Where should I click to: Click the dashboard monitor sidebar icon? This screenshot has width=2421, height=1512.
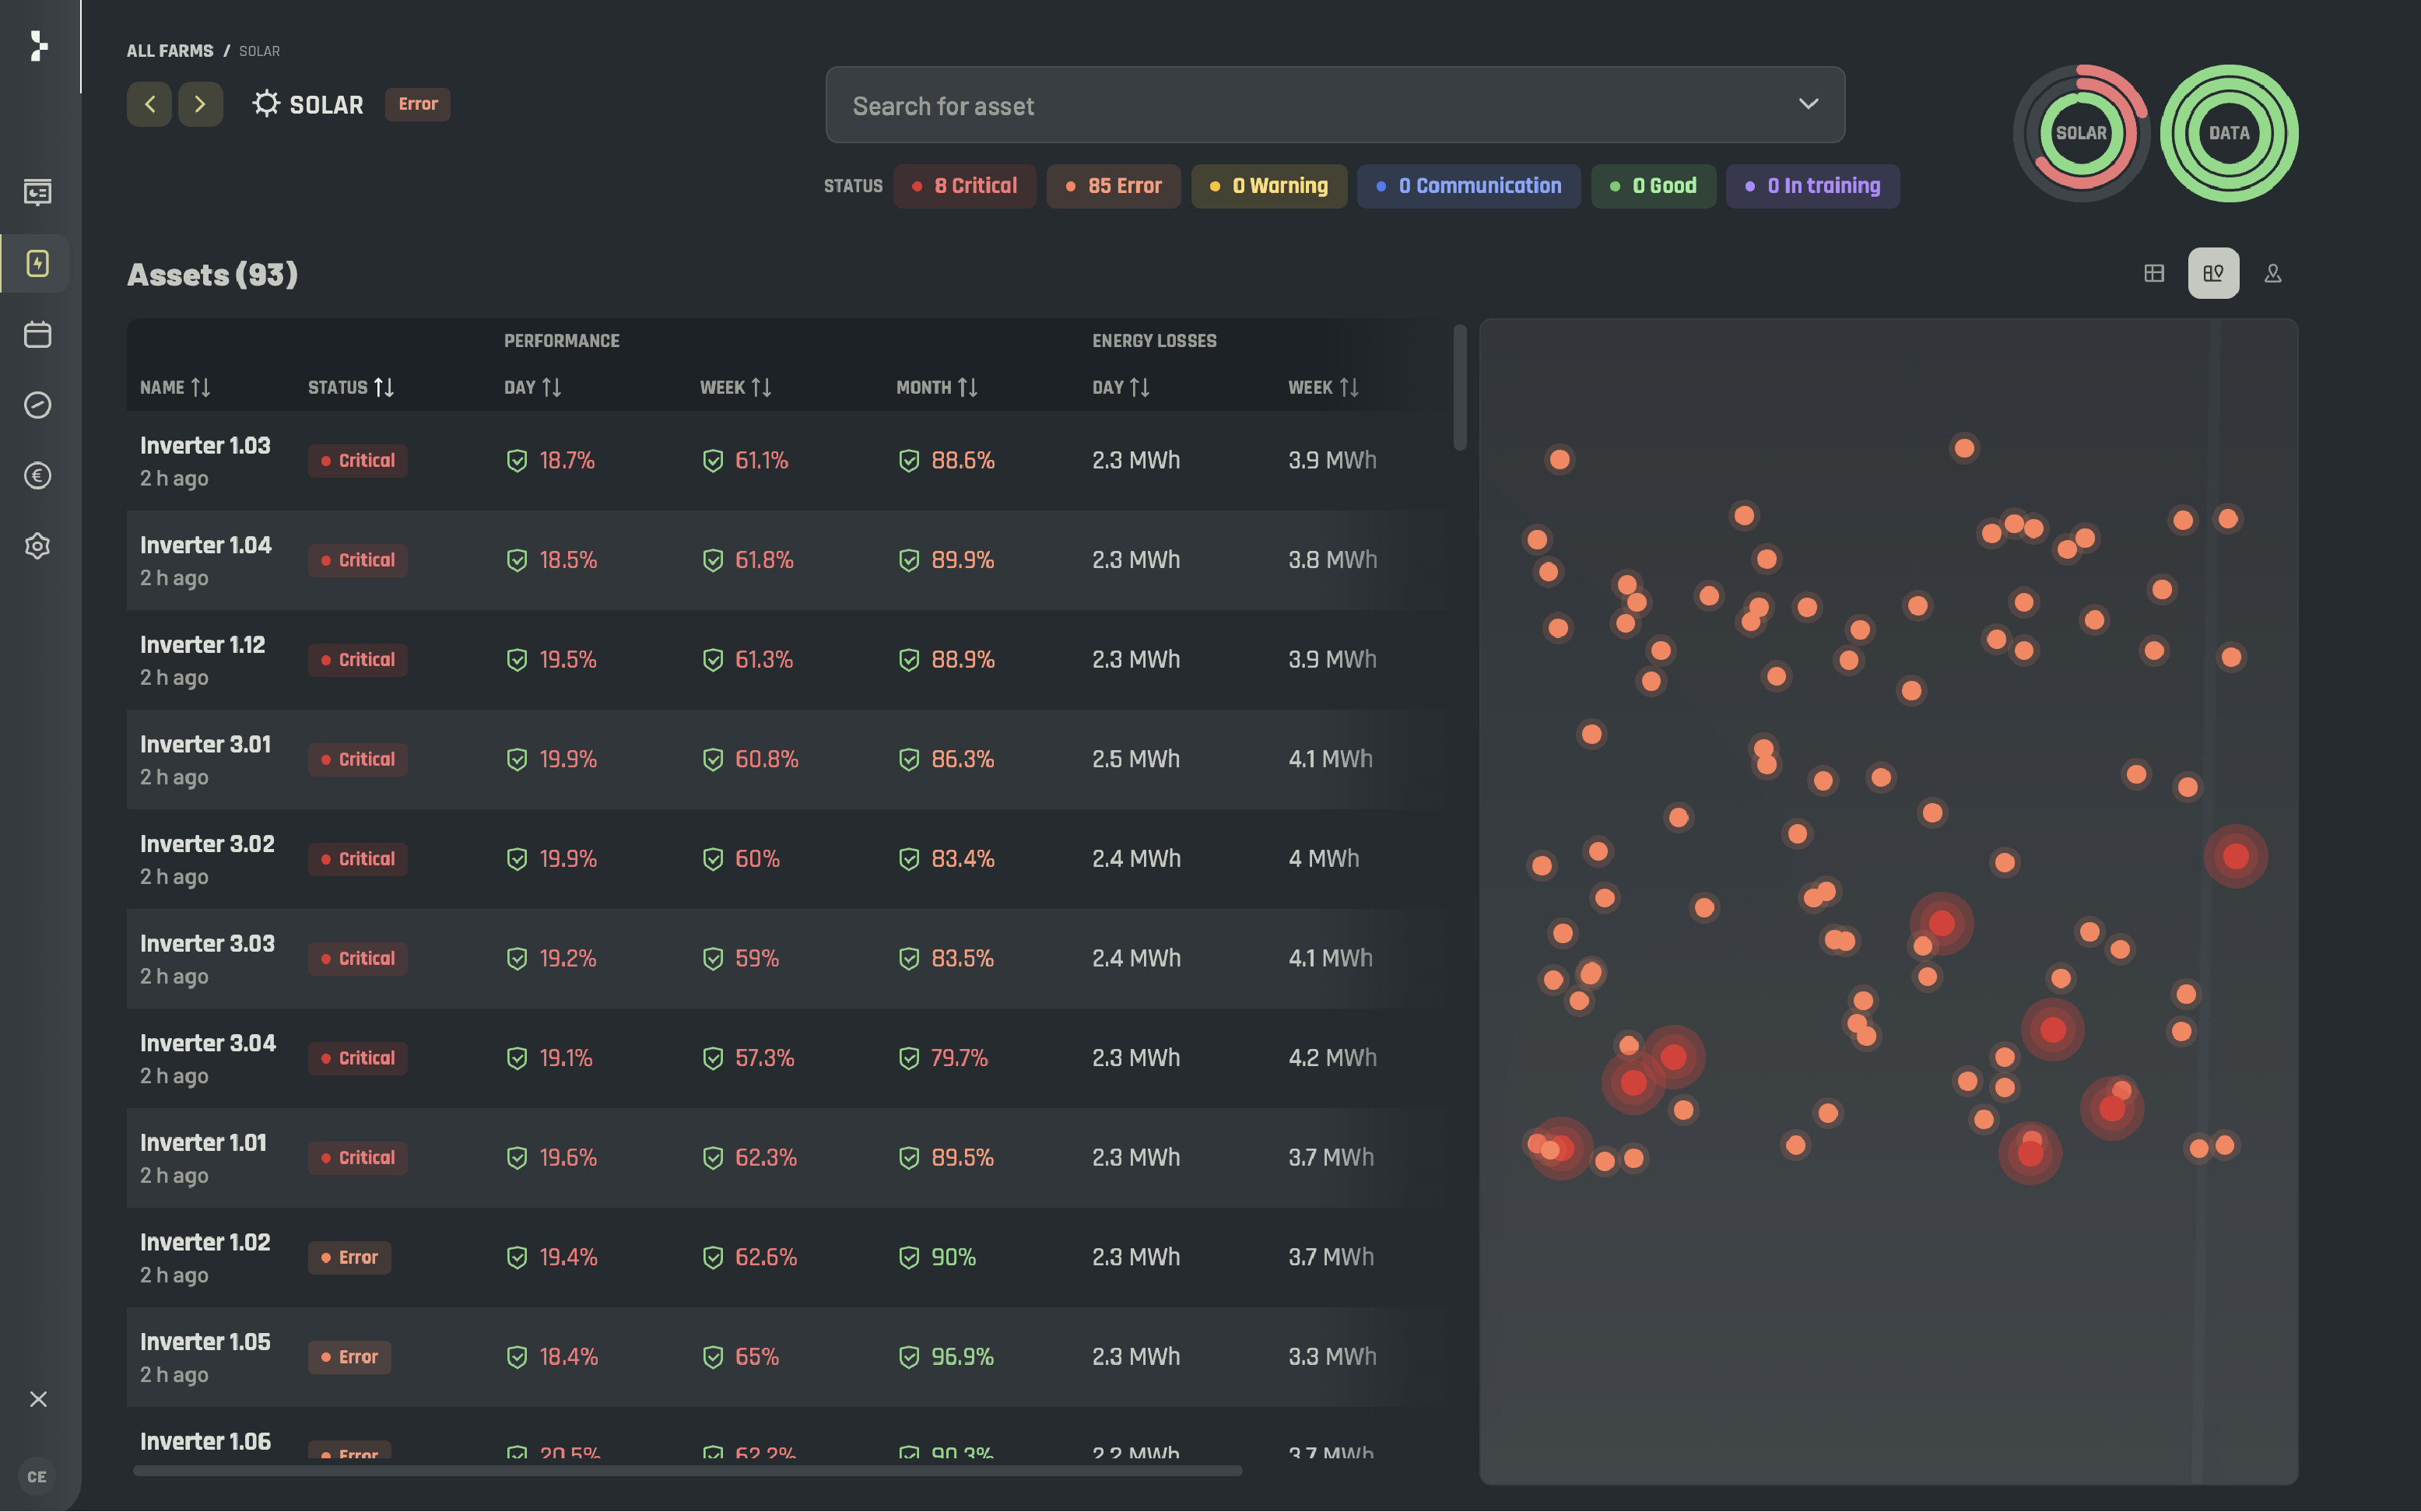tap(37, 192)
